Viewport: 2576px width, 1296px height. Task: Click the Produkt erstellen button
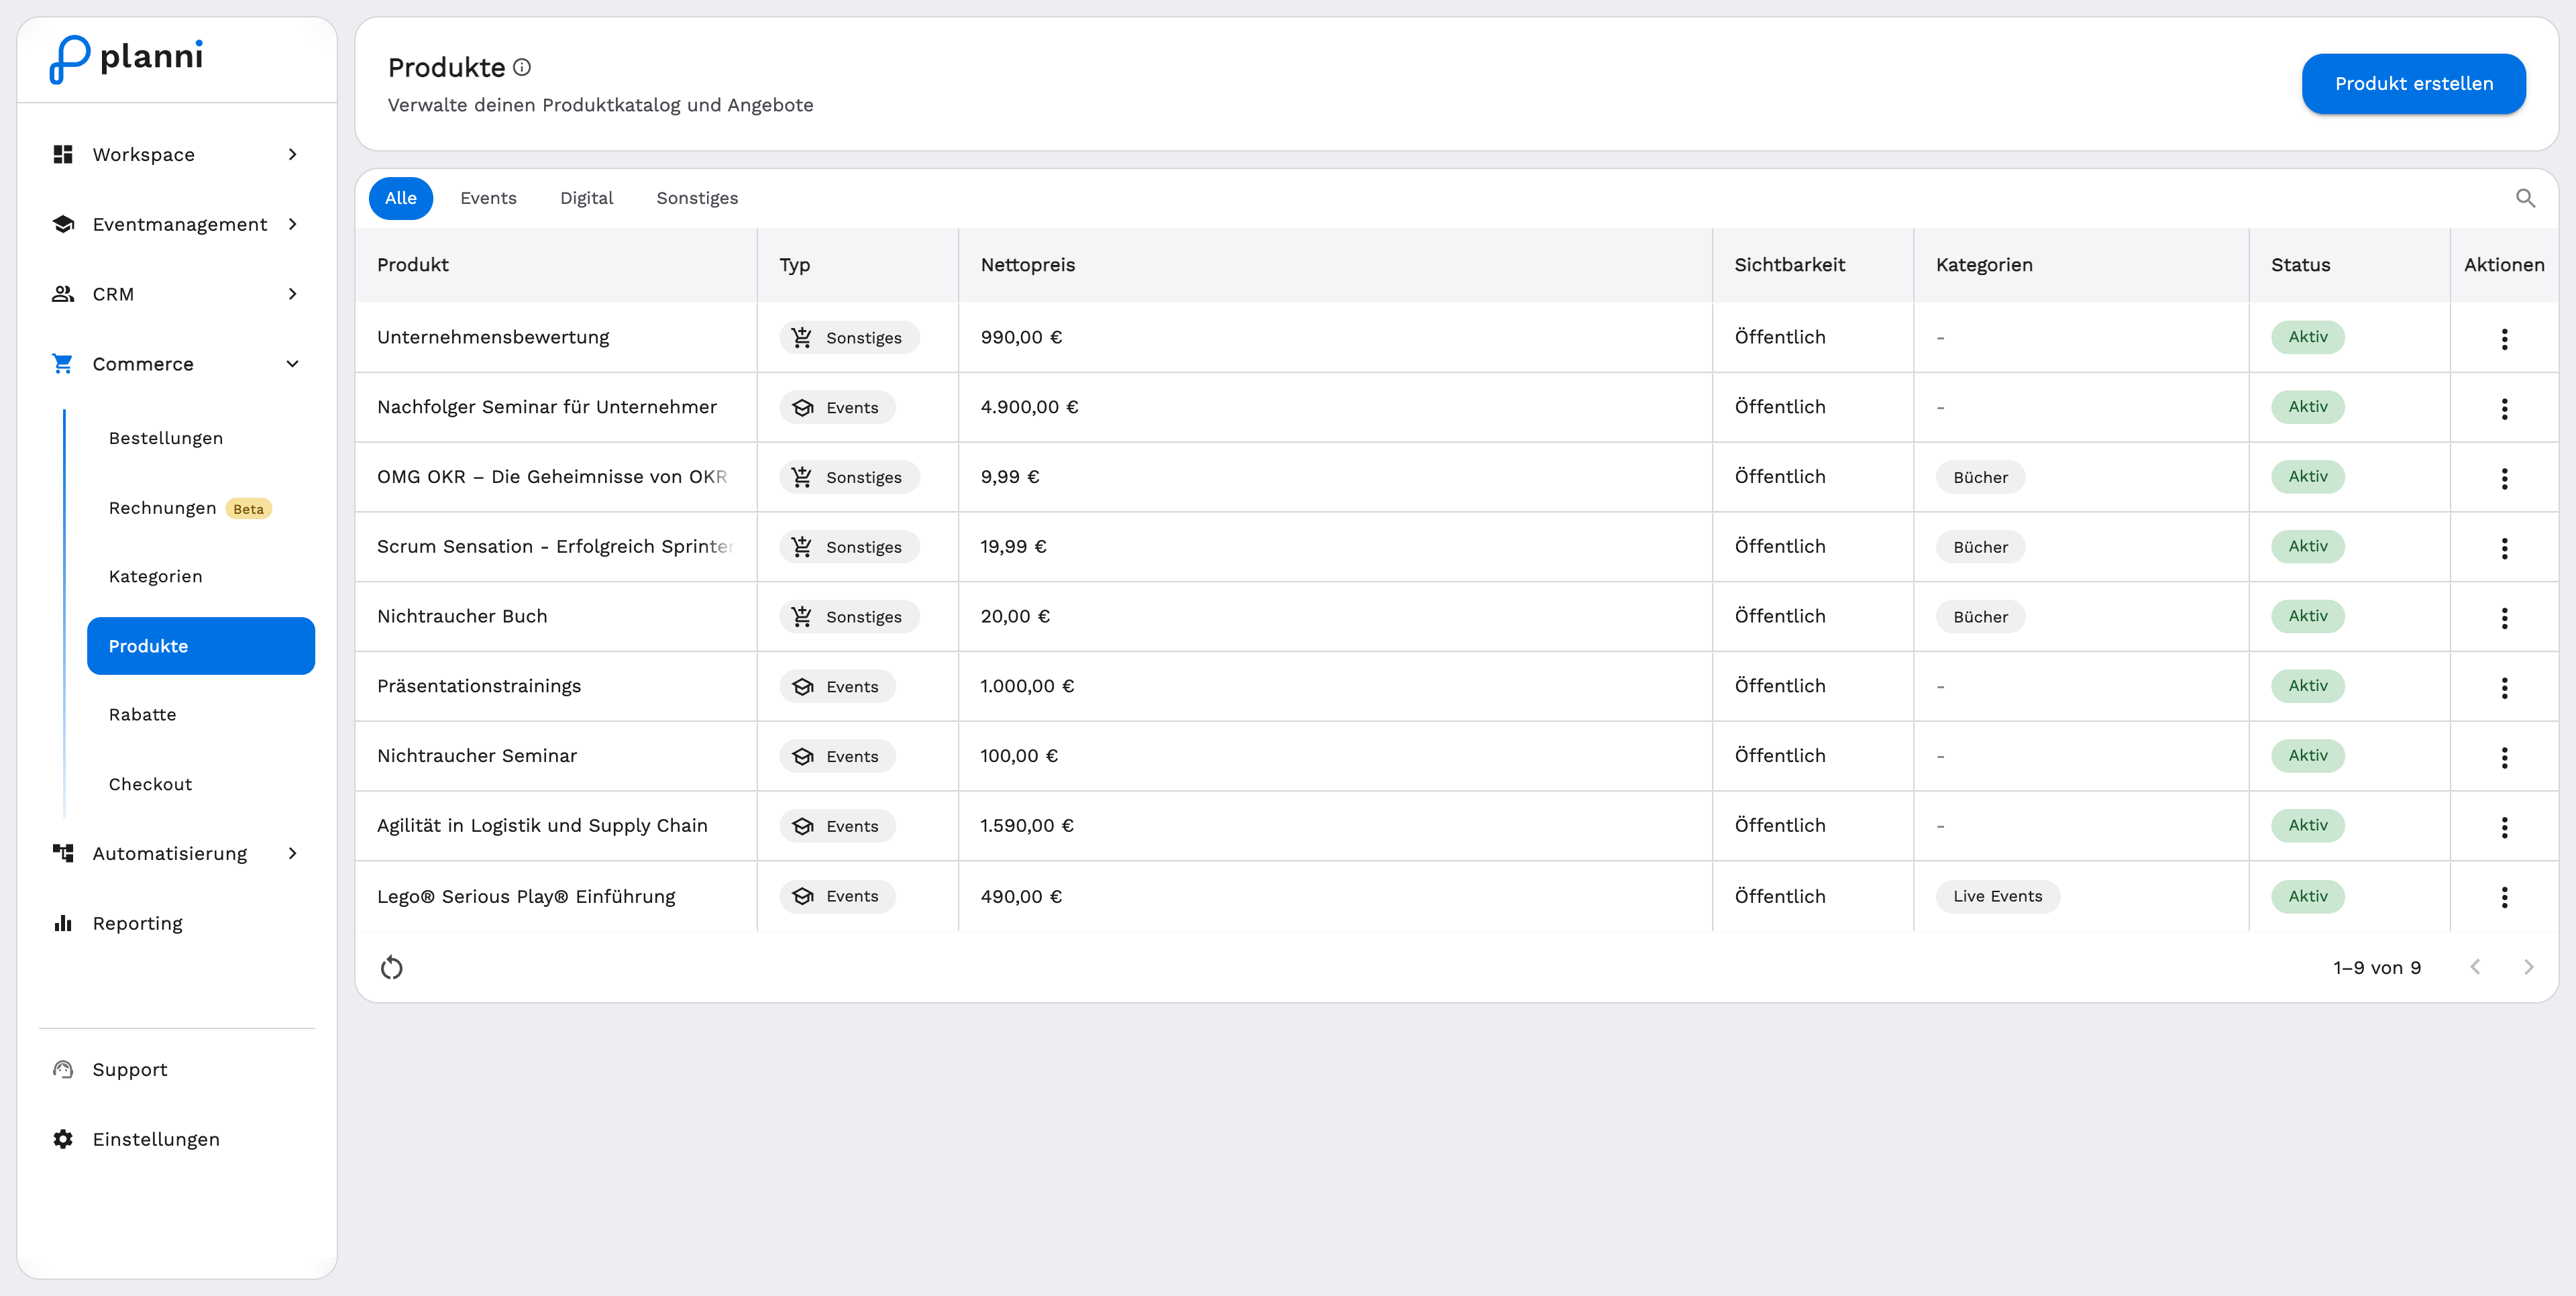point(2413,84)
